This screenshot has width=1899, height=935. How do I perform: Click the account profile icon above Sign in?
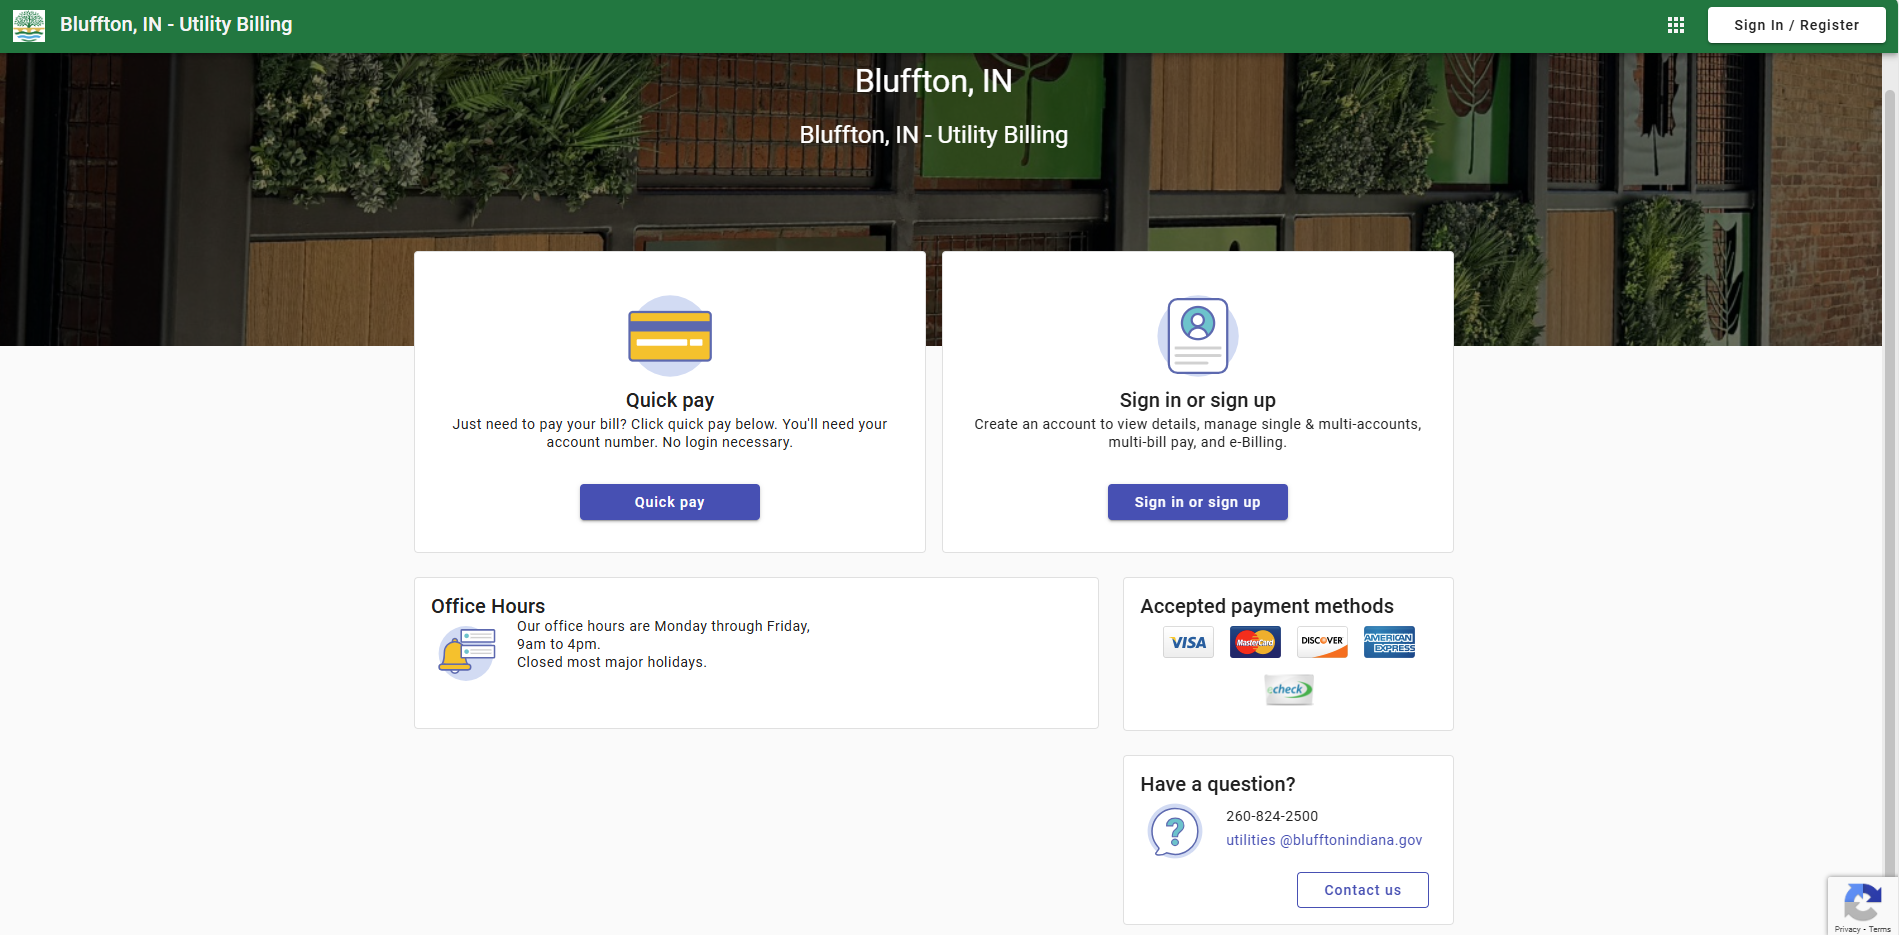[1197, 336]
